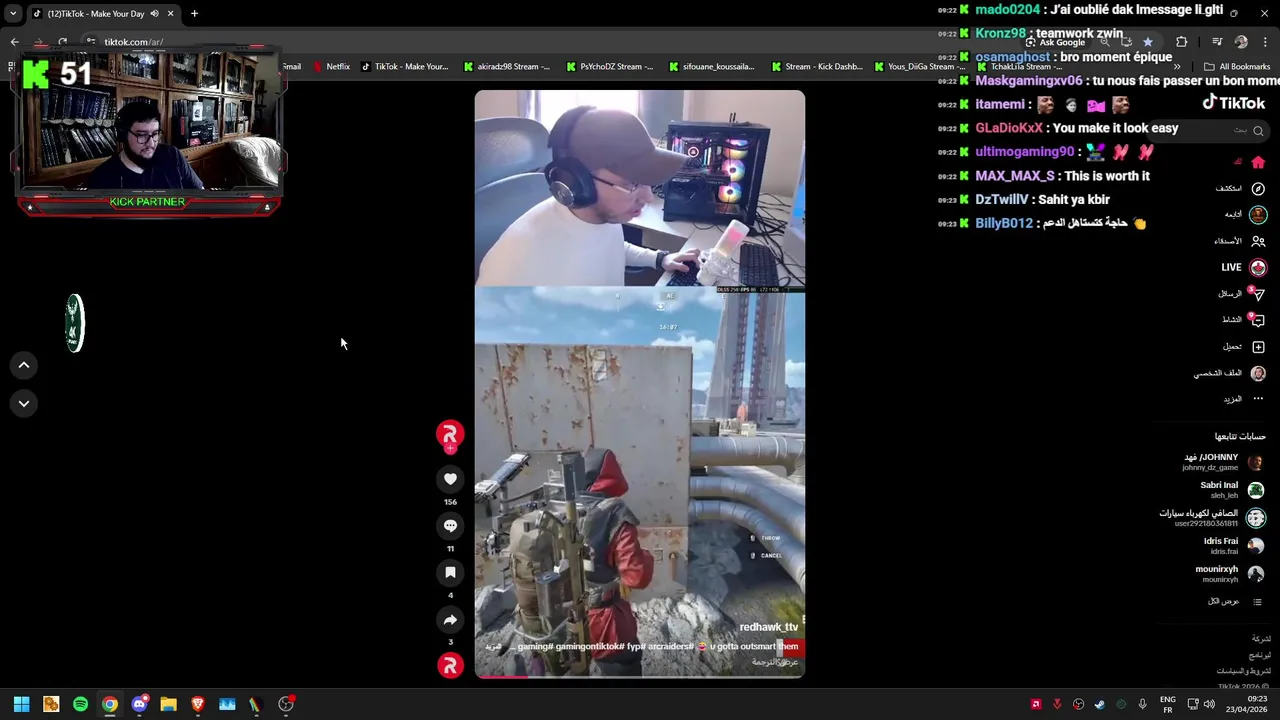Open the three-dots More icon
1280x720 pixels.
point(1258,399)
